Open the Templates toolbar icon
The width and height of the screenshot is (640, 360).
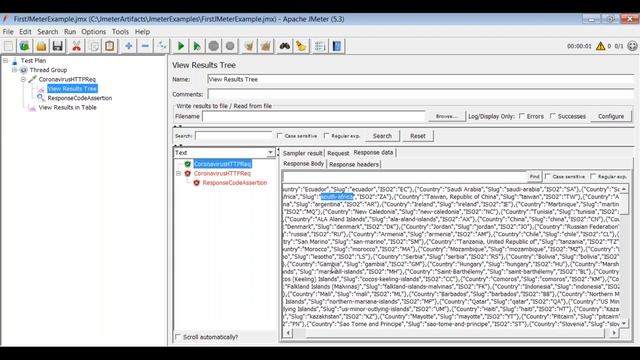tap(24, 46)
